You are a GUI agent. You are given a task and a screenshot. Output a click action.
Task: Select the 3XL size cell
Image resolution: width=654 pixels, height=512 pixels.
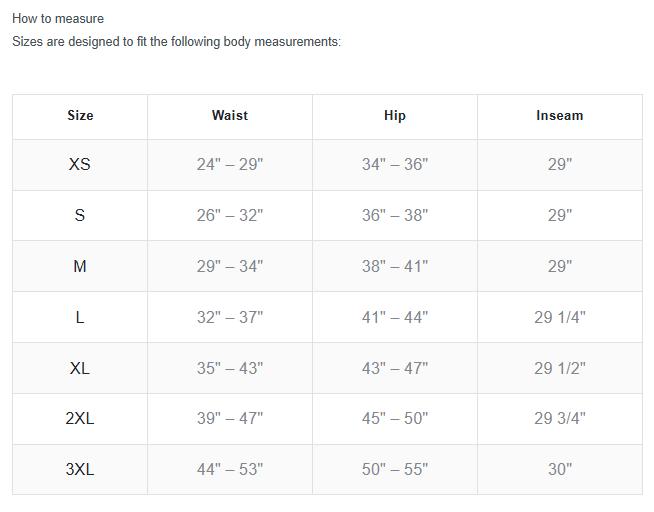(80, 469)
